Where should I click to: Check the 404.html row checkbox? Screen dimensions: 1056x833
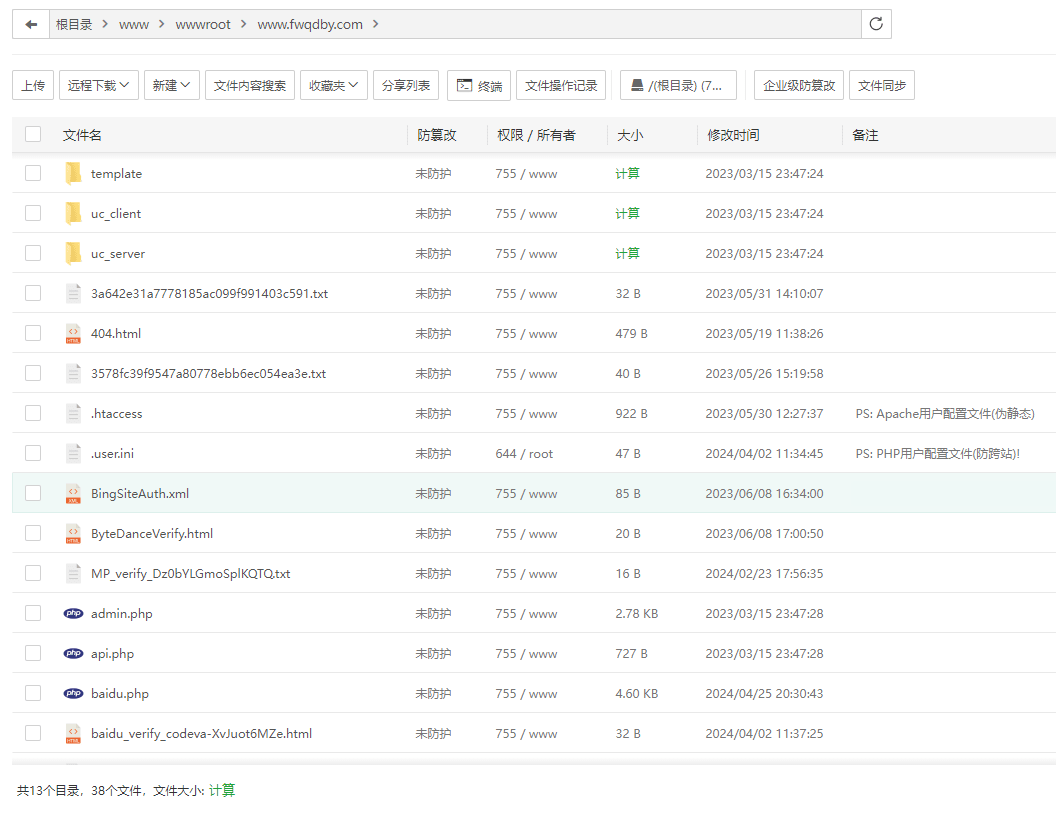coord(33,333)
